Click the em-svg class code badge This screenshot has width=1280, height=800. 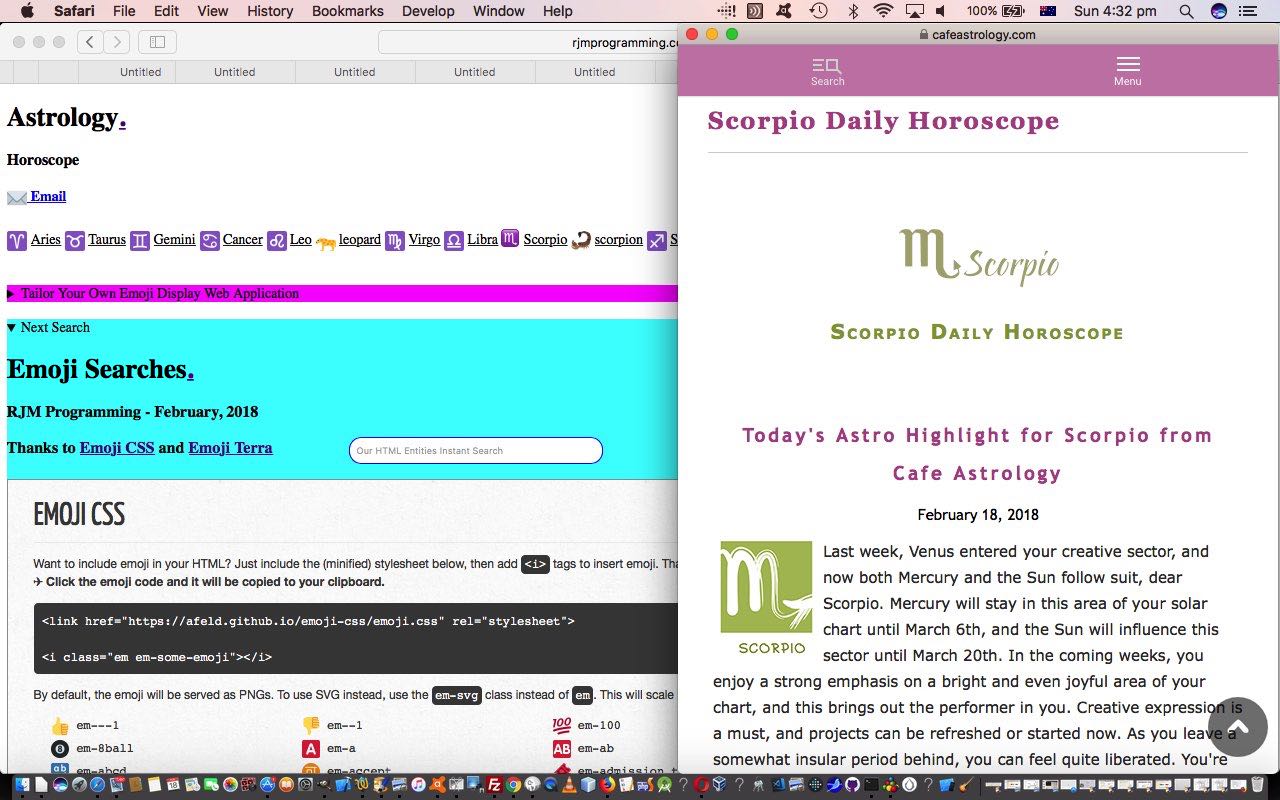click(x=456, y=695)
